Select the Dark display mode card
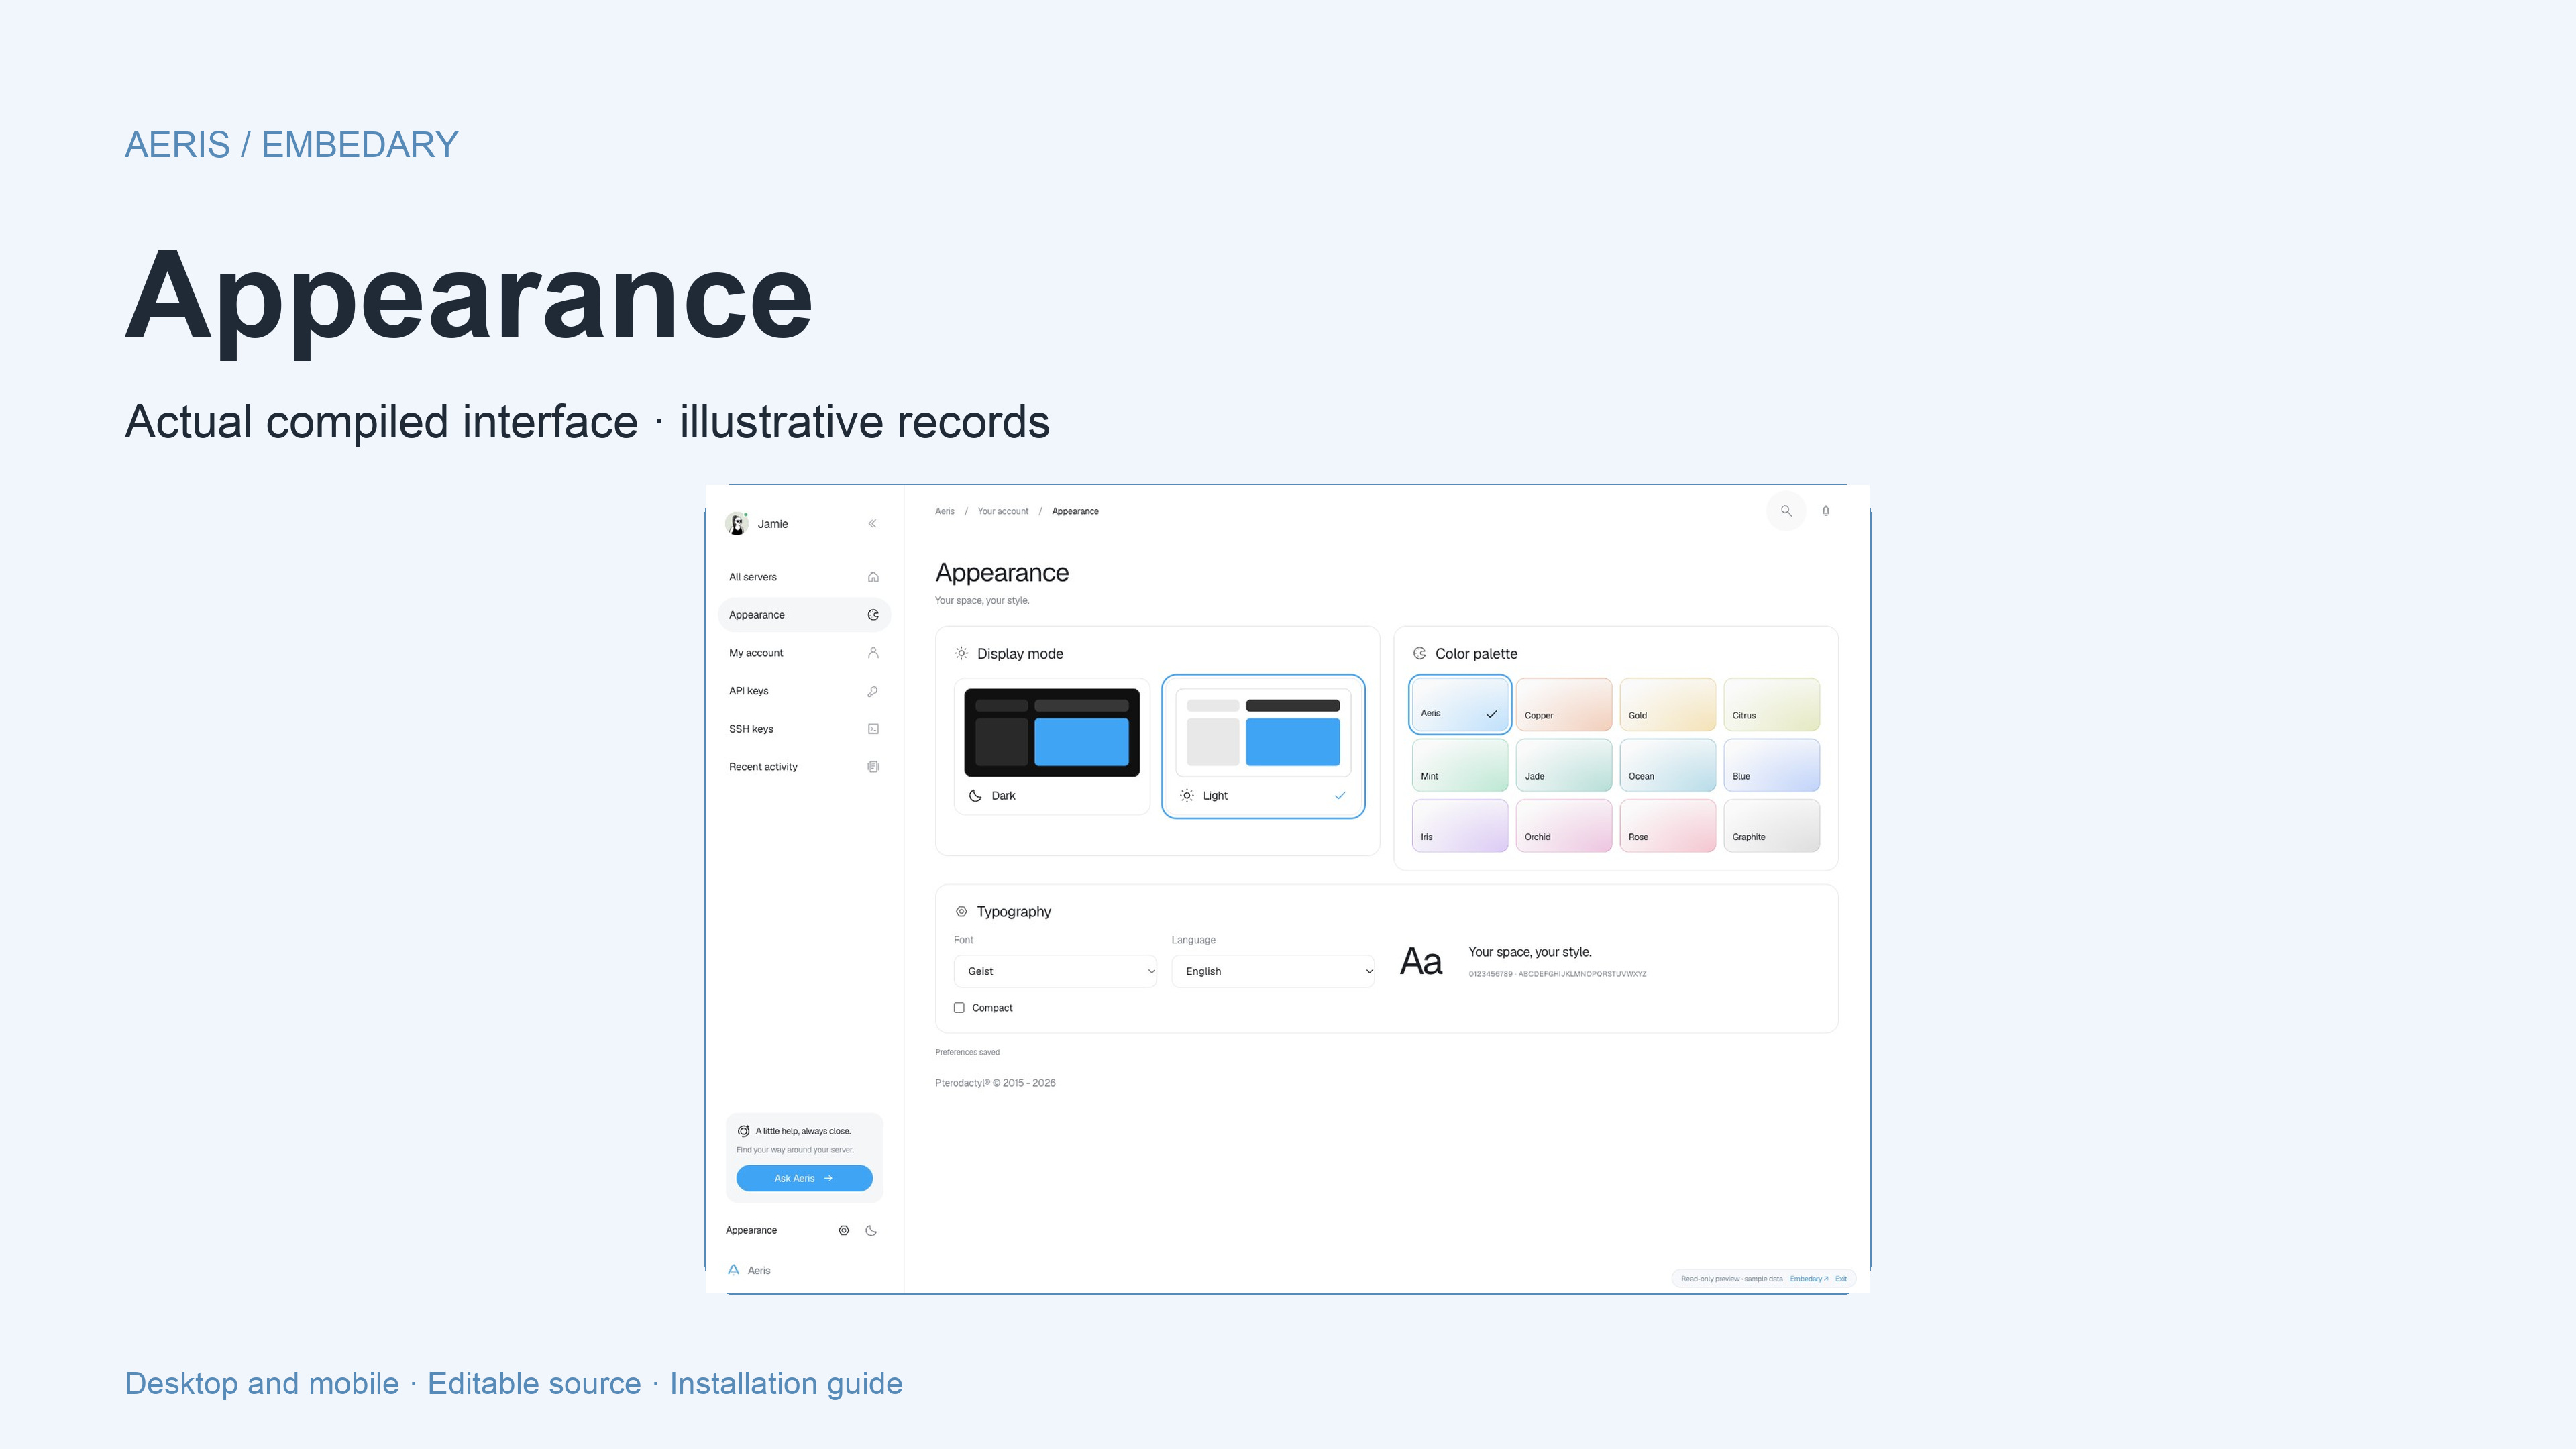 1052,746
